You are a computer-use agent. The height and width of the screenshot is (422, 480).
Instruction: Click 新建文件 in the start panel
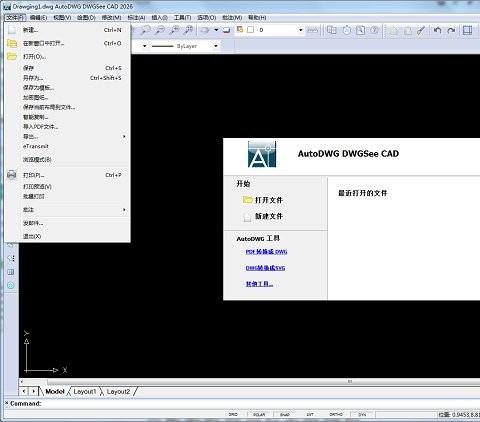pos(269,216)
